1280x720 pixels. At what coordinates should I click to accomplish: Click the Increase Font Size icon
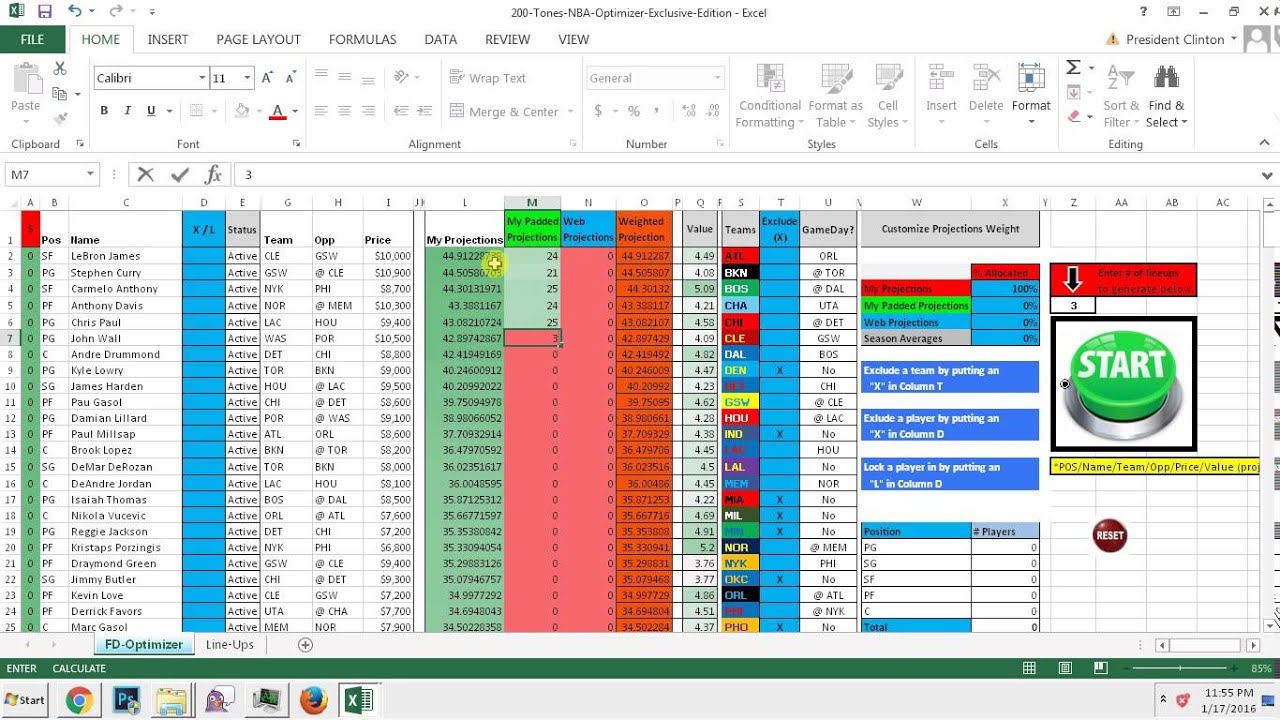(x=267, y=78)
